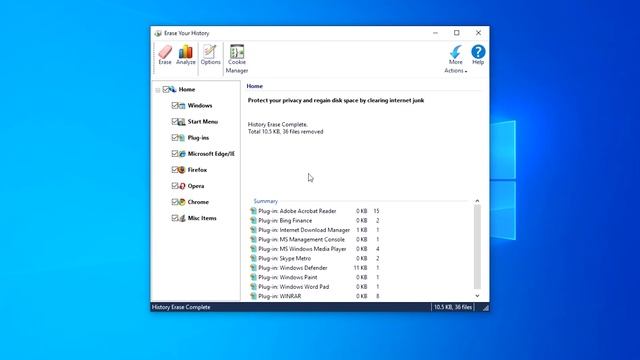640x360 pixels.
Task: Select the Windows tree item
Action: coord(200,105)
